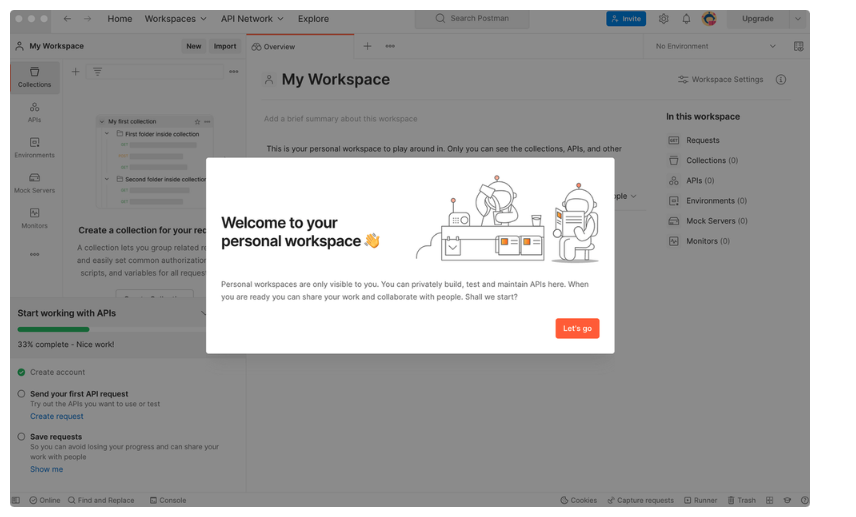Viewport: 856px width, 517px height.
Task: Open the APIs sidebar tab
Action: tap(34, 112)
